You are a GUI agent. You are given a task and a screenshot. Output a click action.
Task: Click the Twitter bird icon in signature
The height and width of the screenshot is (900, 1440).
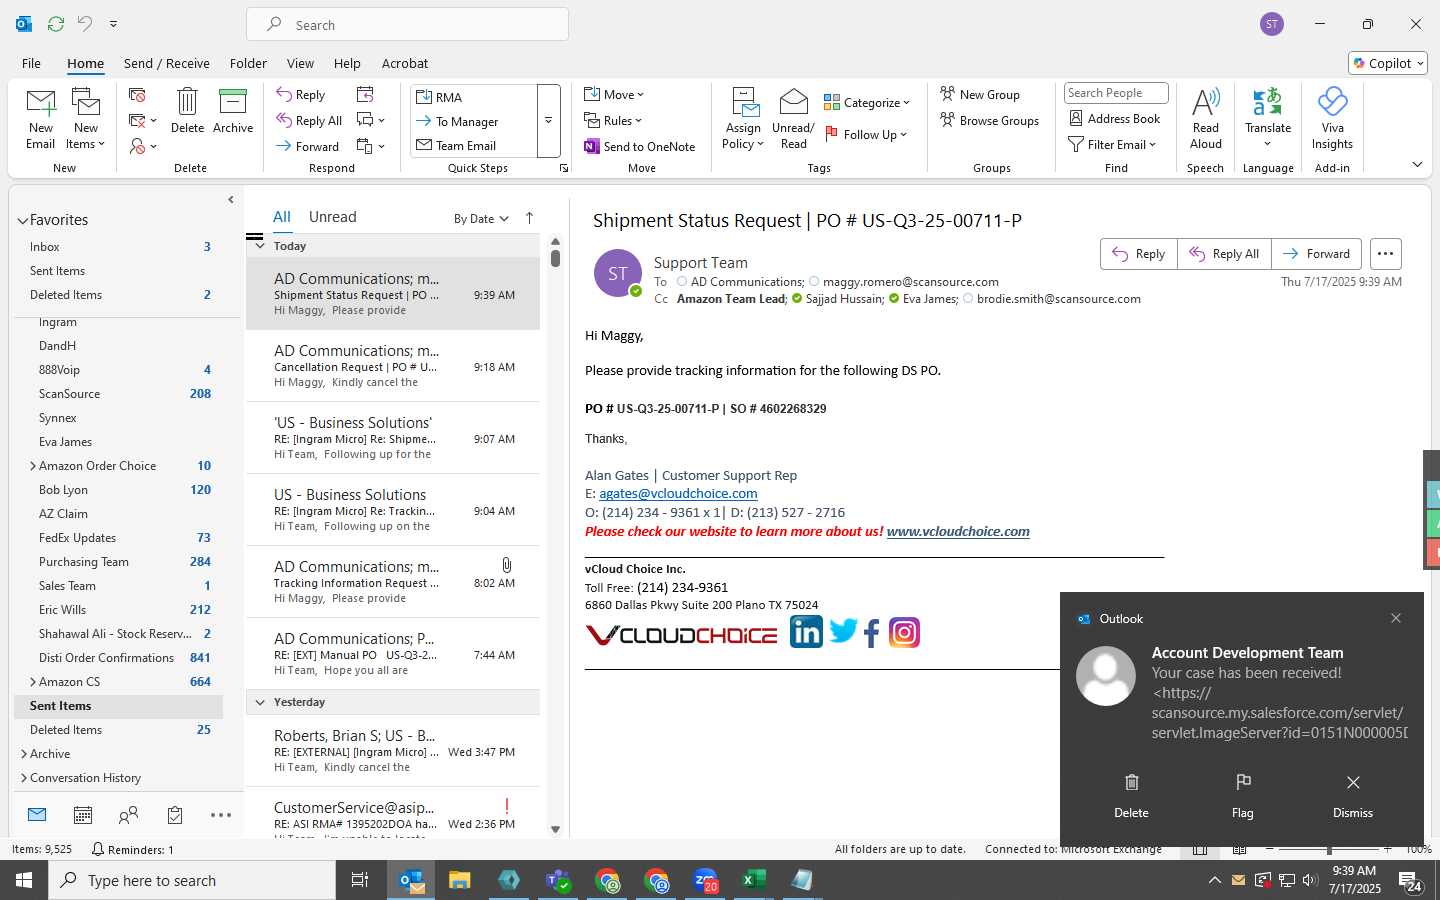(x=843, y=631)
